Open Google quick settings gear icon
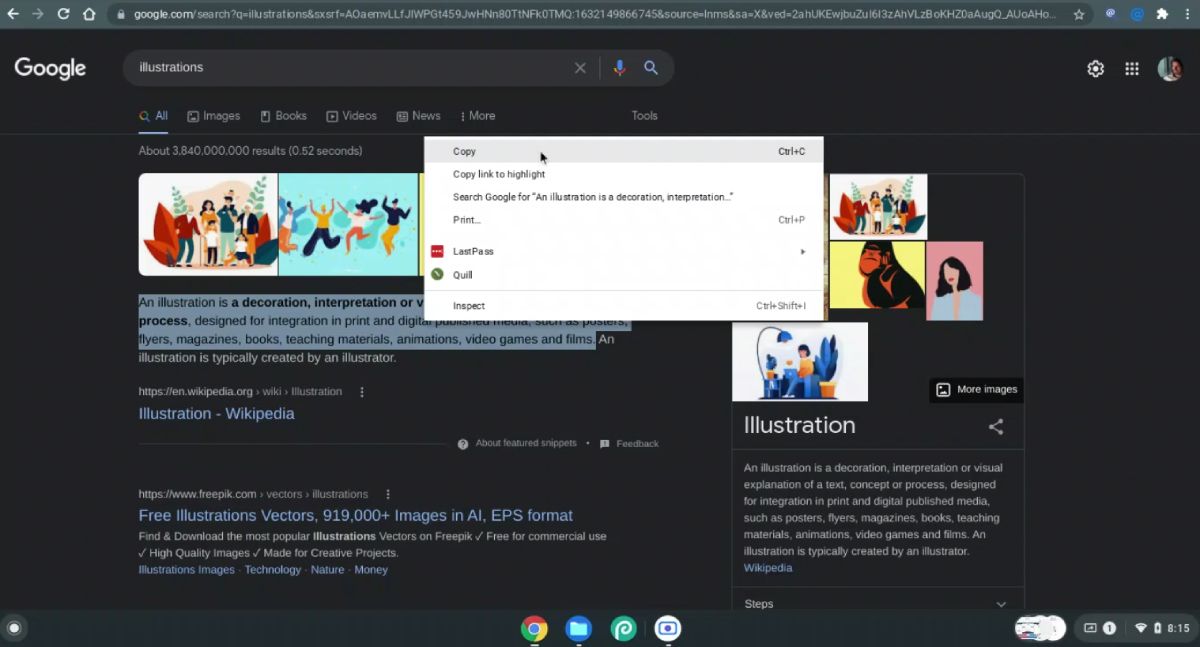 tap(1095, 68)
